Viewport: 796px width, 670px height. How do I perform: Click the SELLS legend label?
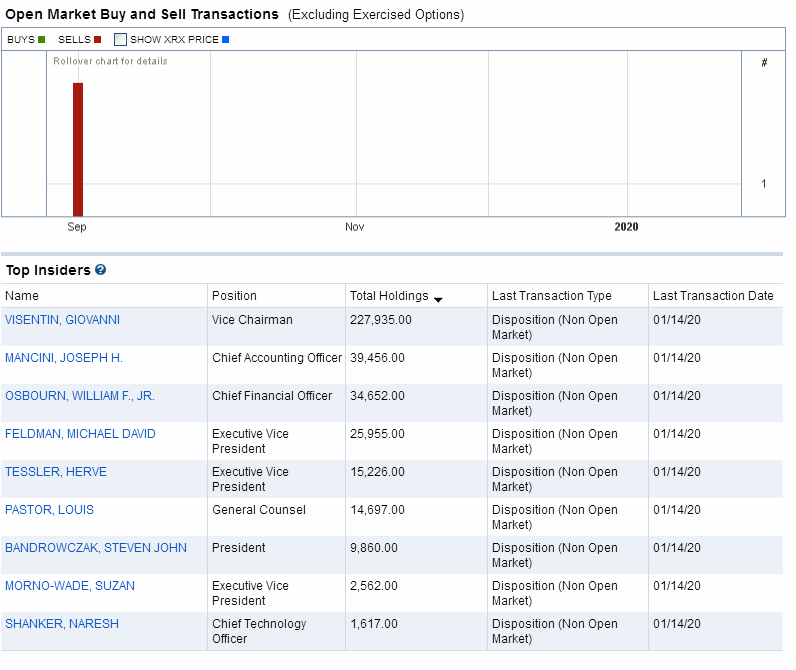pos(74,40)
